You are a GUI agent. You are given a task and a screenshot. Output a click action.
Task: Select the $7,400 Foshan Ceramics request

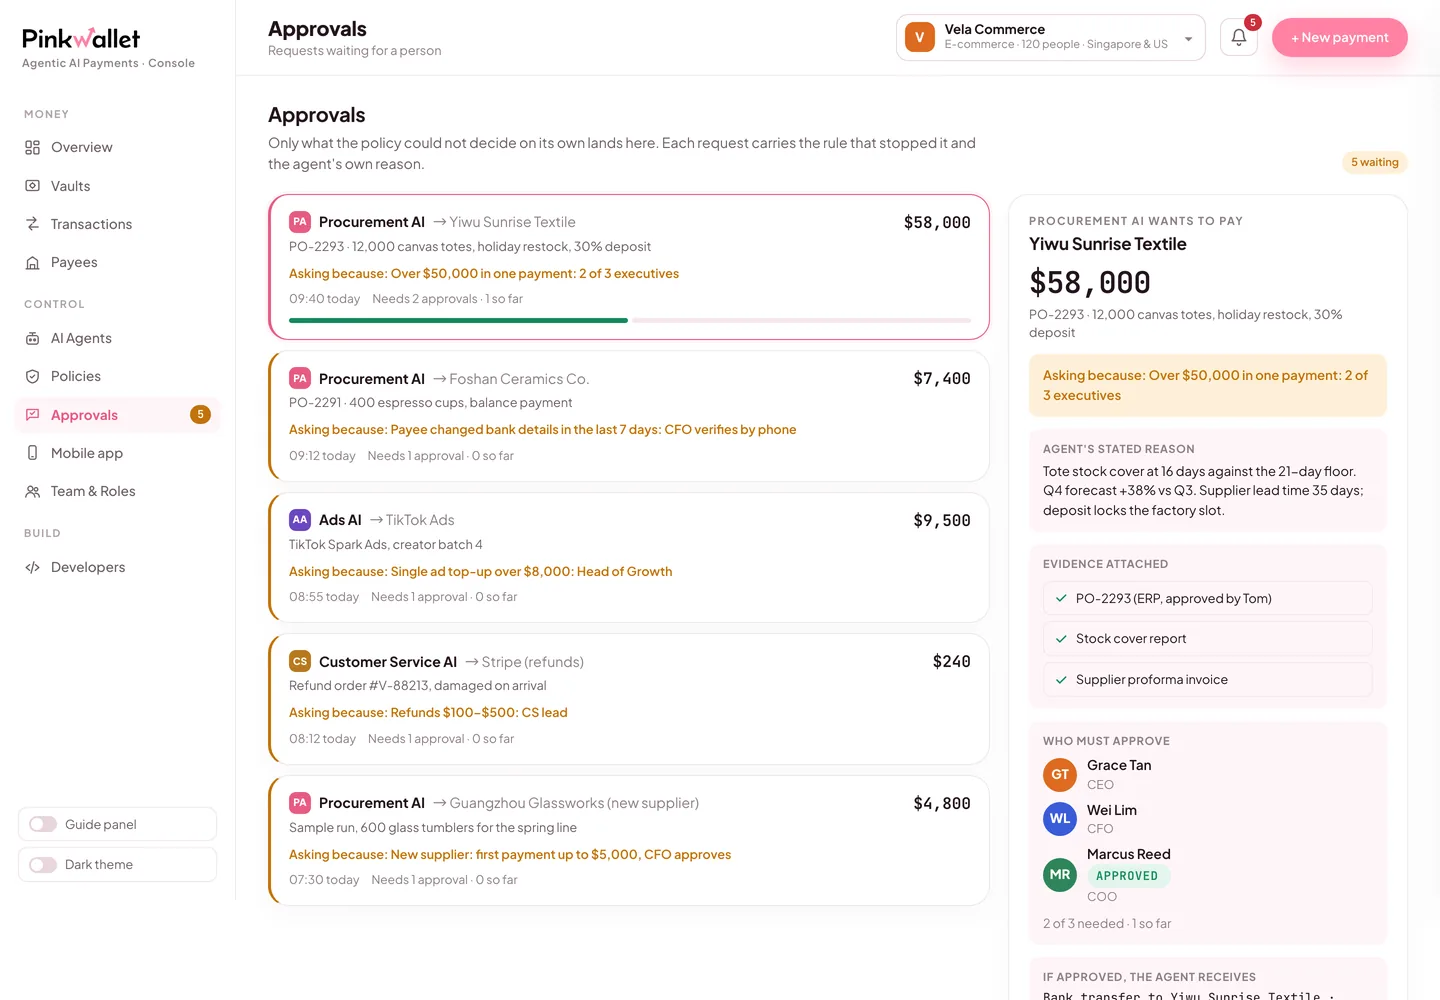(629, 415)
